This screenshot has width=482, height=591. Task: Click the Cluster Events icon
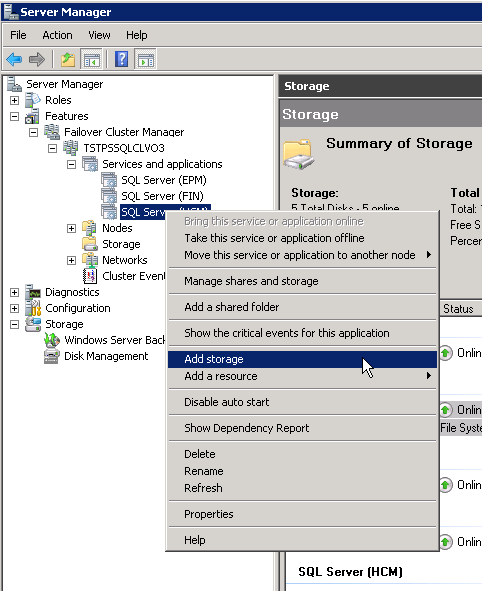point(90,276)
